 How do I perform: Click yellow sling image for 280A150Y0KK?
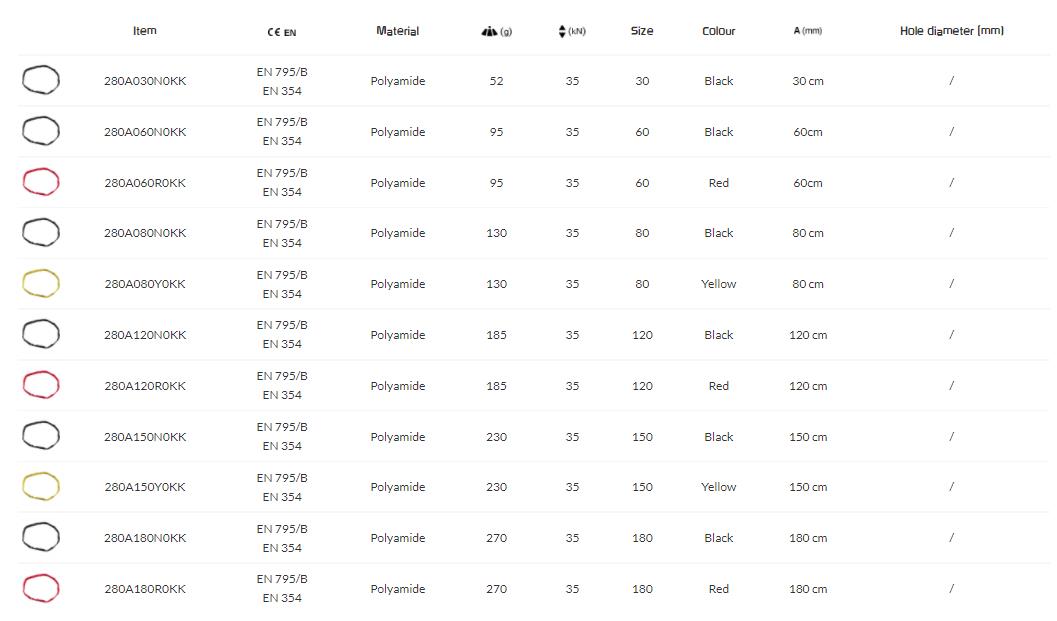(41, 487)
